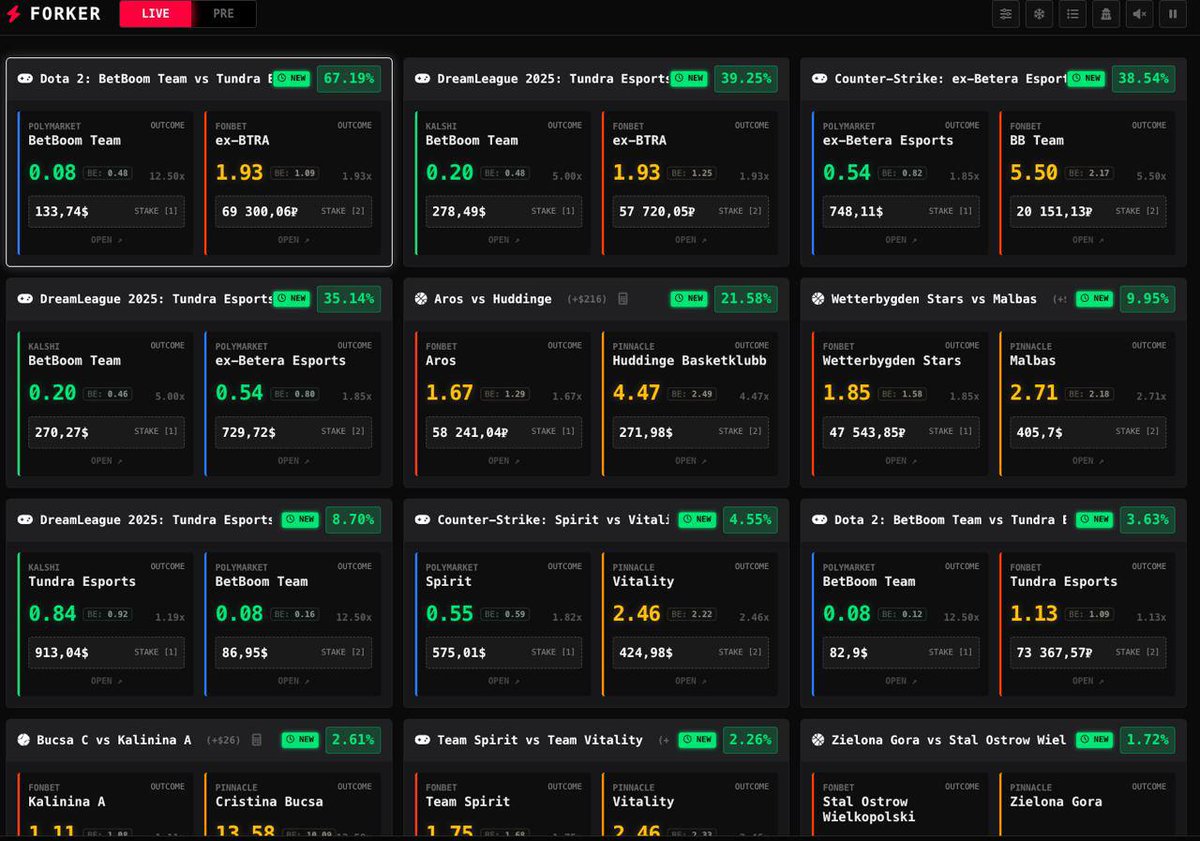Open Kalshi Tundra Esports link on 8.70% card
Viewport: 1200px width, 841px height.
pos(106,681)
